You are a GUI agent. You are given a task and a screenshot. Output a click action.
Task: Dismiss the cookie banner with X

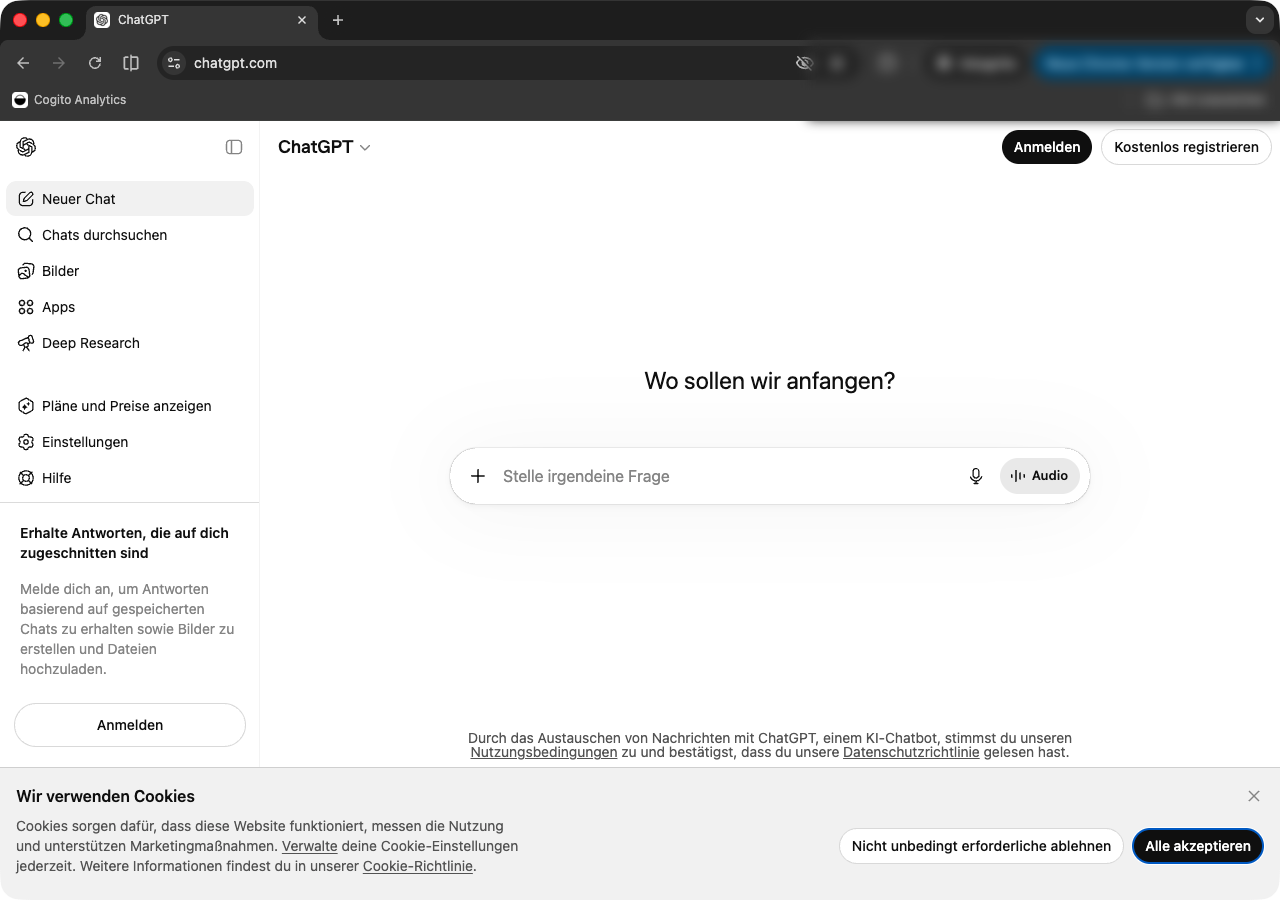(x=1254, y=796)
